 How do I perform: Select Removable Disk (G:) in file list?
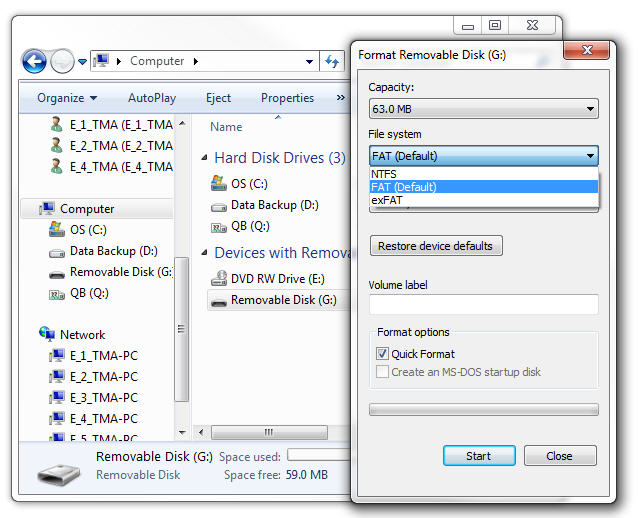point(278,300)
